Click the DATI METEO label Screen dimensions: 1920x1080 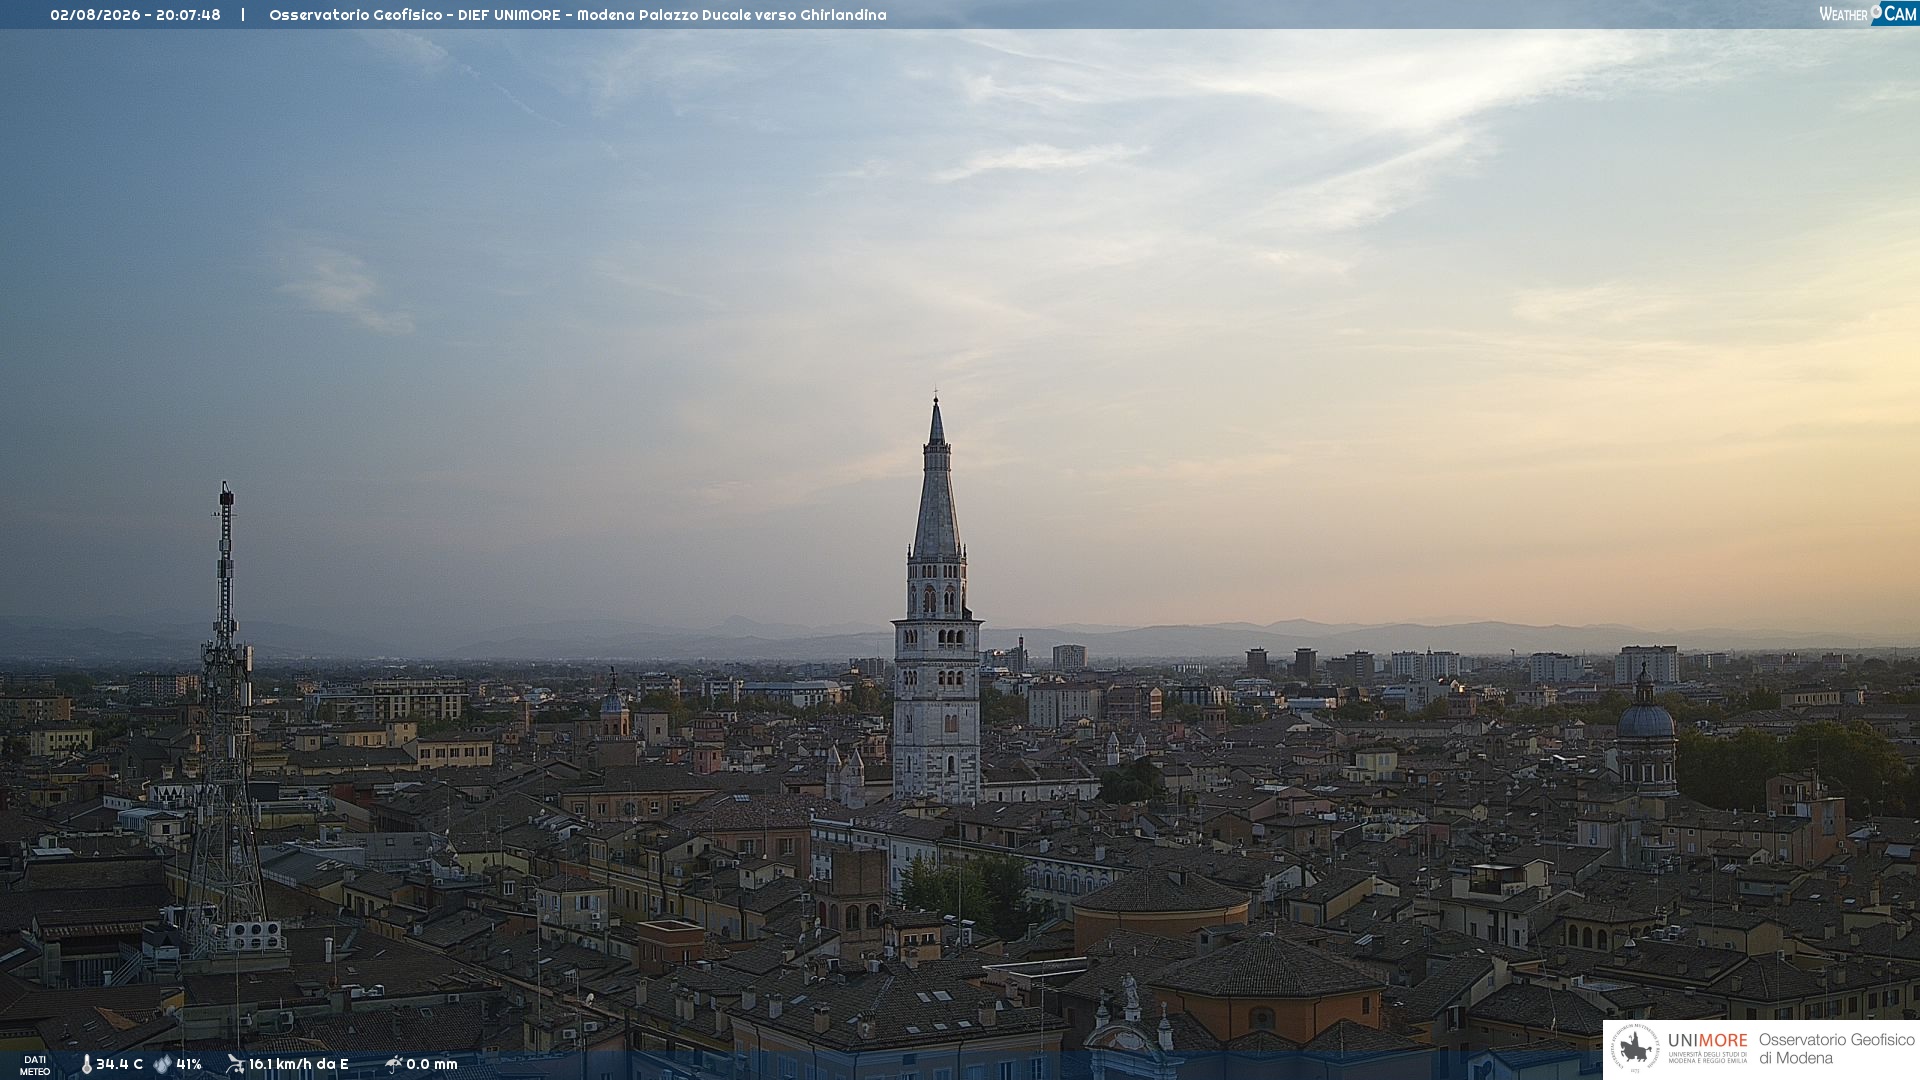point(35,1066)
